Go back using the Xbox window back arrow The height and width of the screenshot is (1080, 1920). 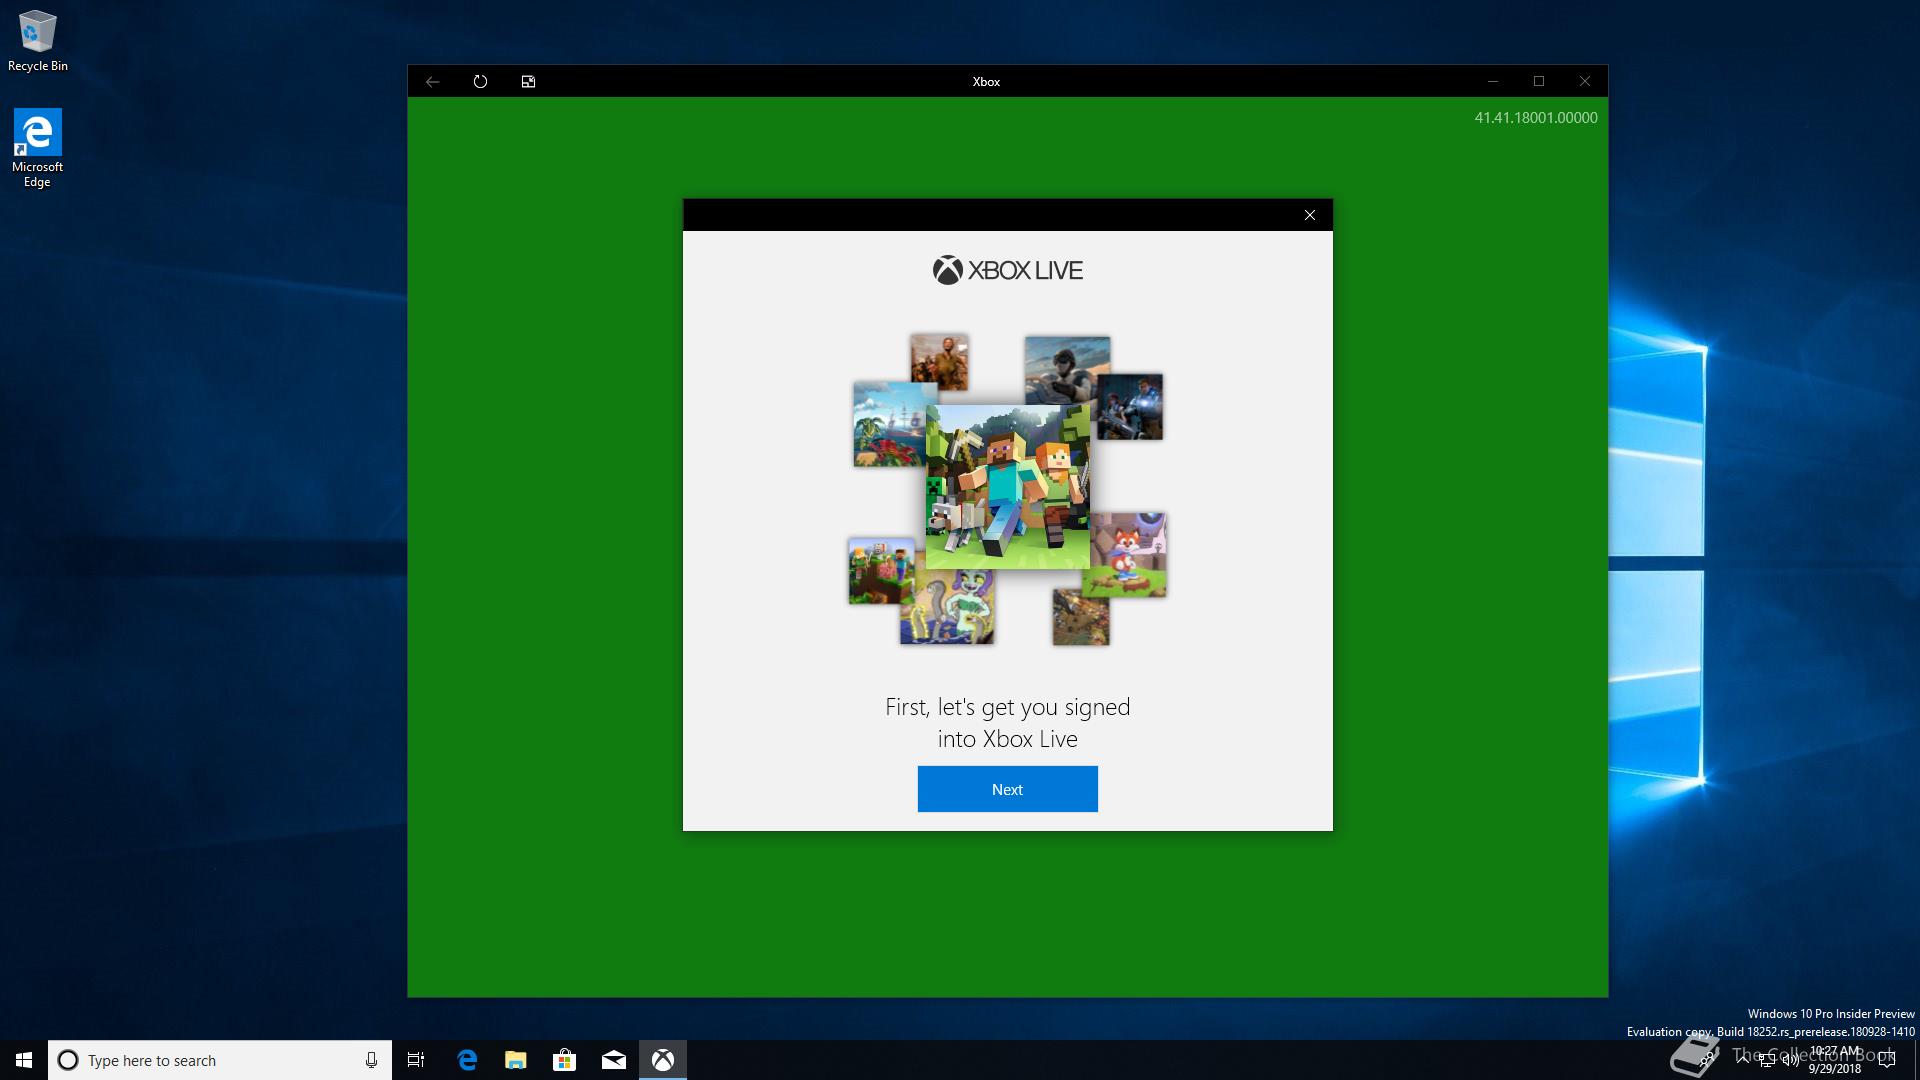[432, 82]
